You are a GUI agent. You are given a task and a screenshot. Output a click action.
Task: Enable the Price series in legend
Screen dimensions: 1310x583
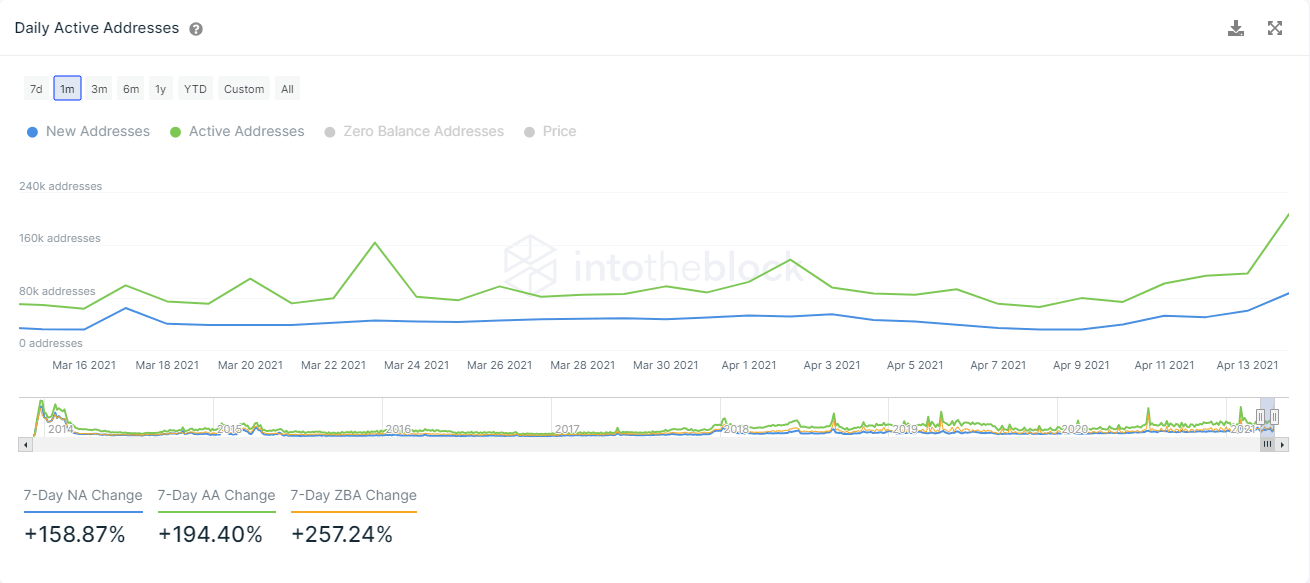549,132
